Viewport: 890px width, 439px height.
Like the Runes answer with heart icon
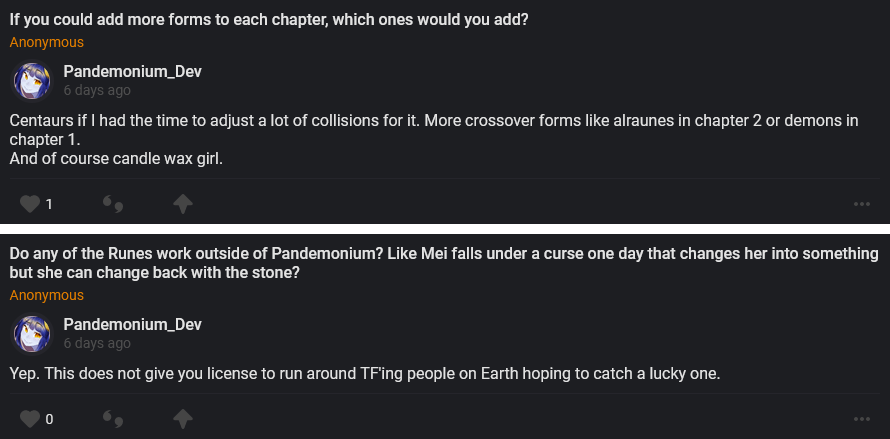30,418
